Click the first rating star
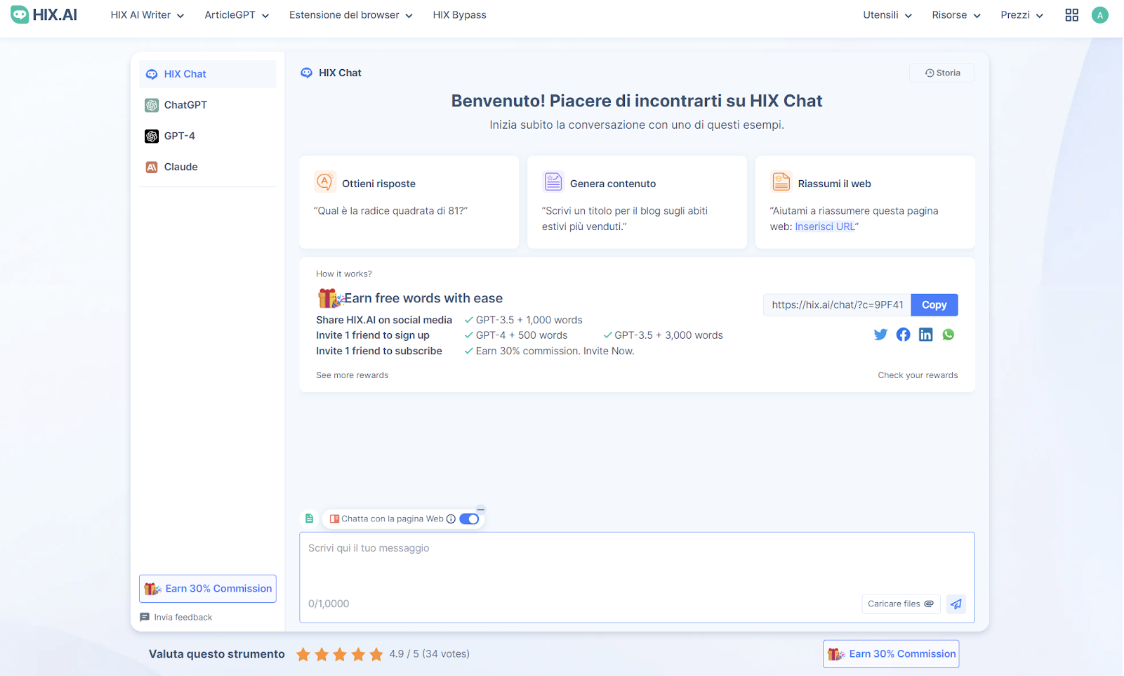Screen dimensions: 1124x676 303,654
